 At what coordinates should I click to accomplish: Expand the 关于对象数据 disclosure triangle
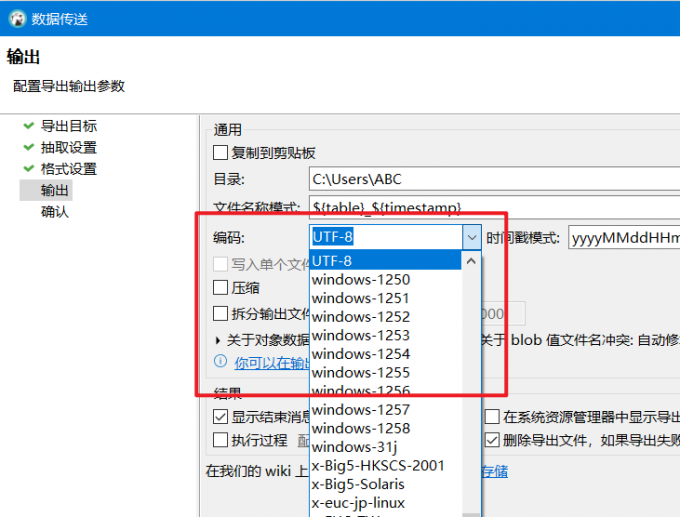pos(219,340)
